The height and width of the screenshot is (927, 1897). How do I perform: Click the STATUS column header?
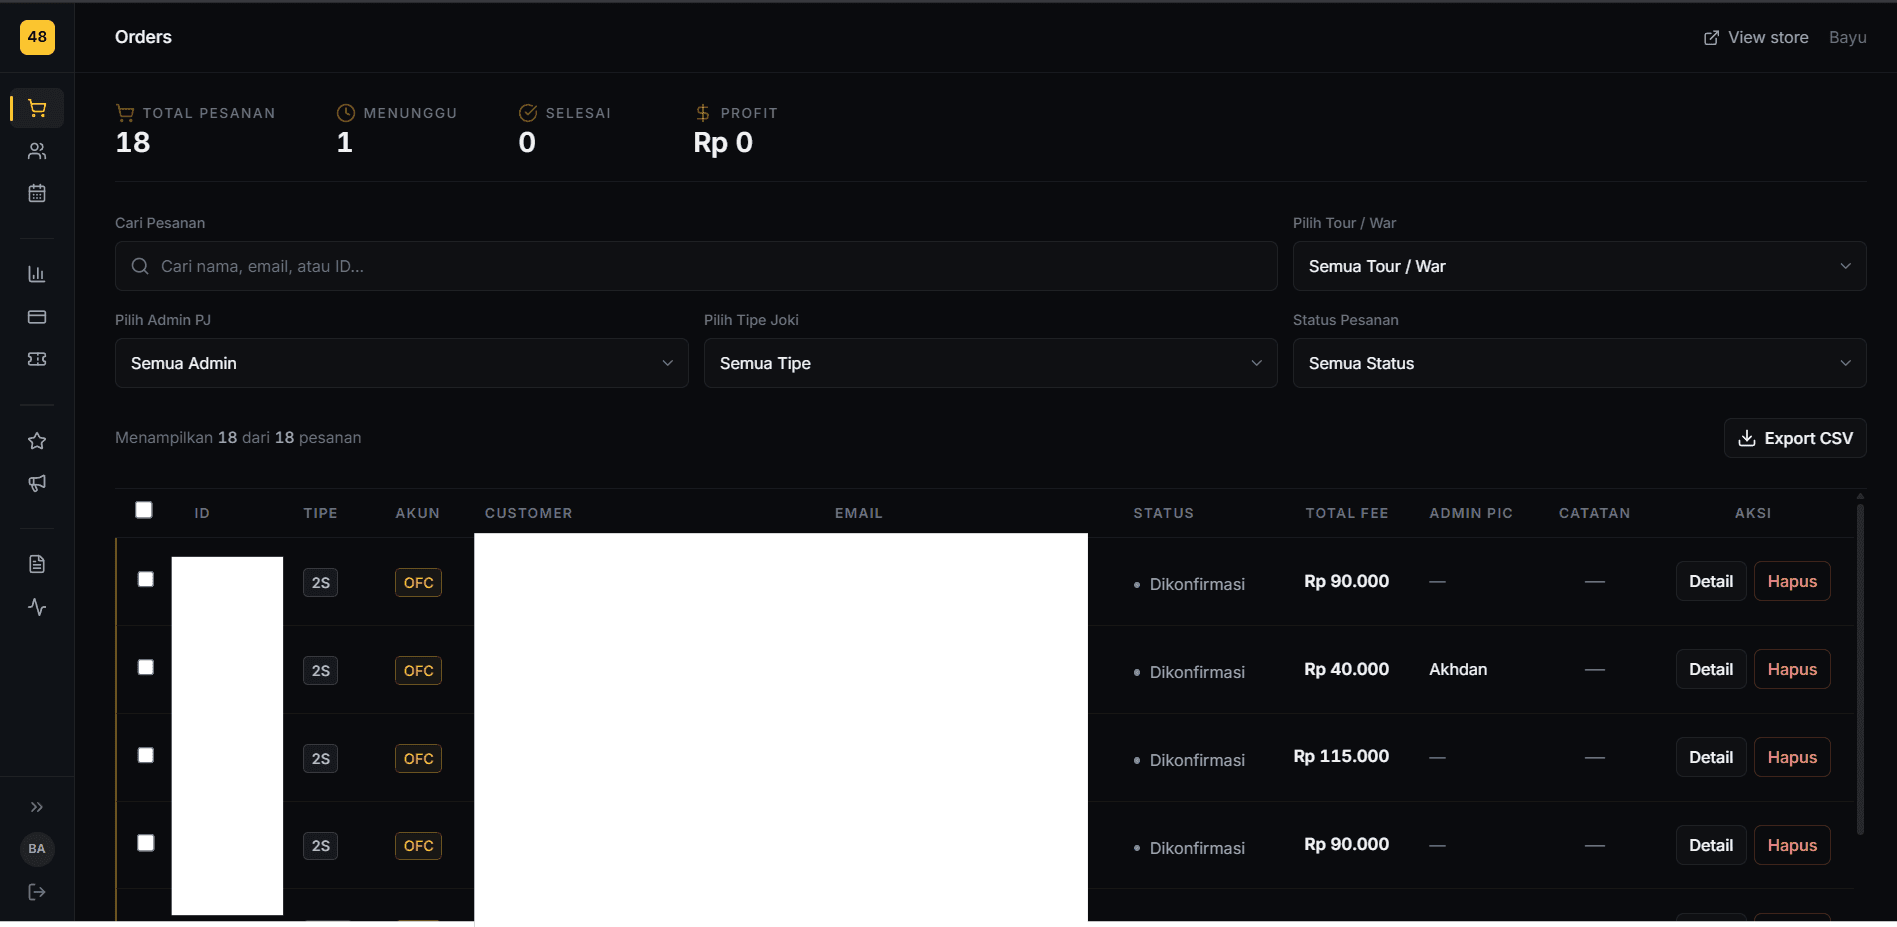tap(1163, 513)
